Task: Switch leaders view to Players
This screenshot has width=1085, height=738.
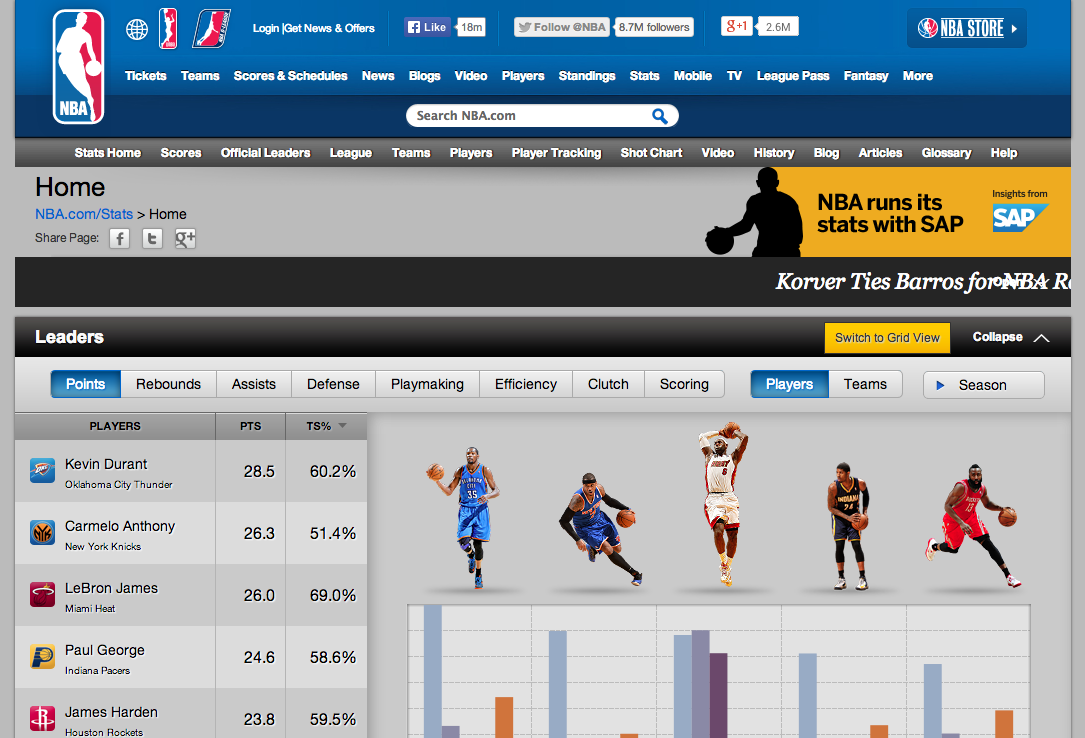Action: (790, 385)
